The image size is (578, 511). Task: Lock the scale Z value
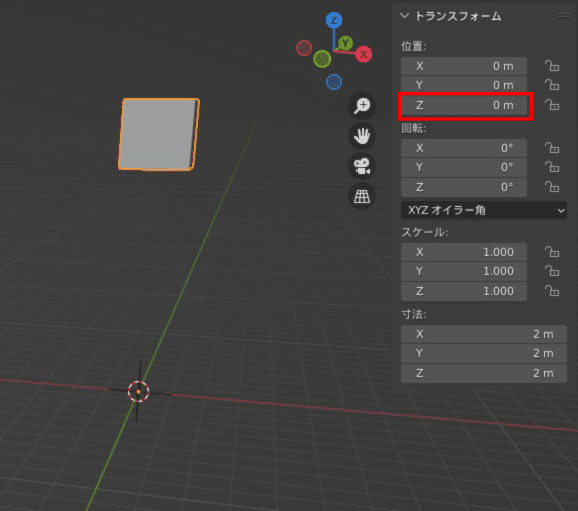point(552,291)
